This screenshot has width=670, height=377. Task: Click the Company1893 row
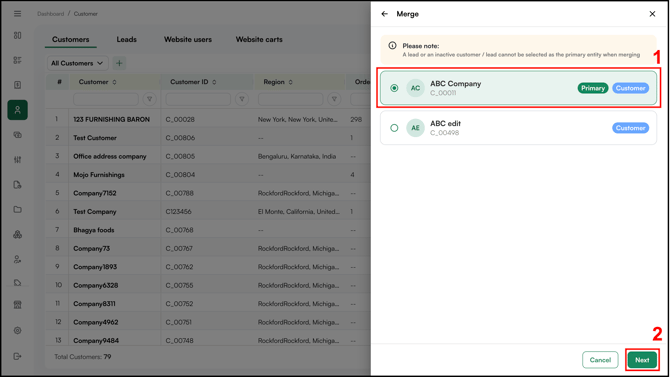[208, 266]
